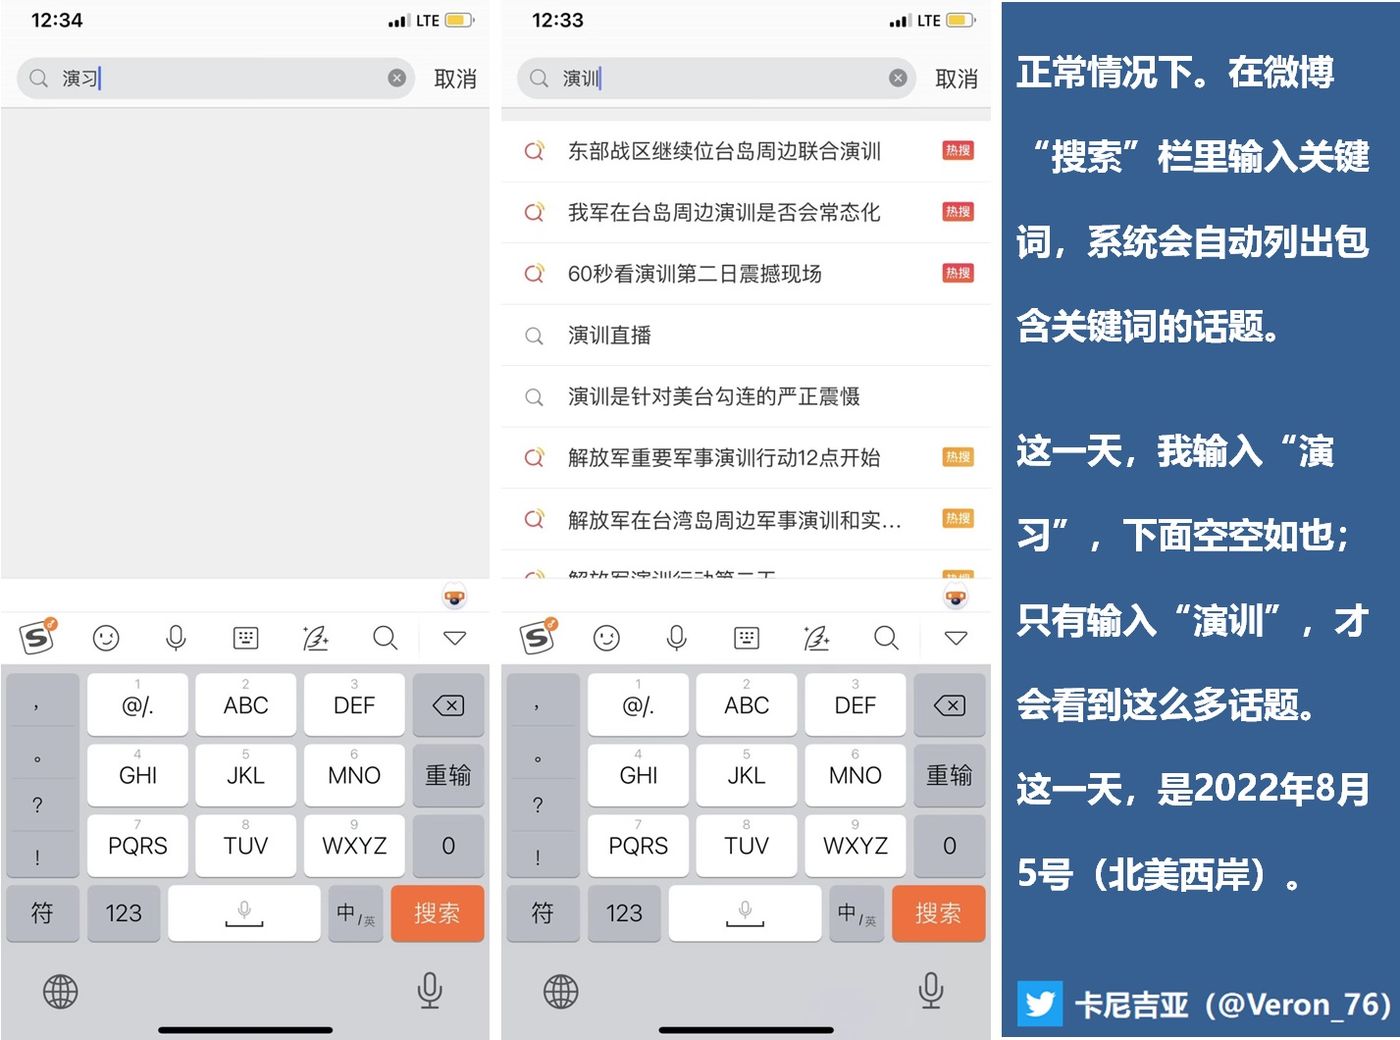The image size is (1400, 1040).
Task: Tap the Sogou logo icon on the left phone keyboard
Action: (38, 637)
